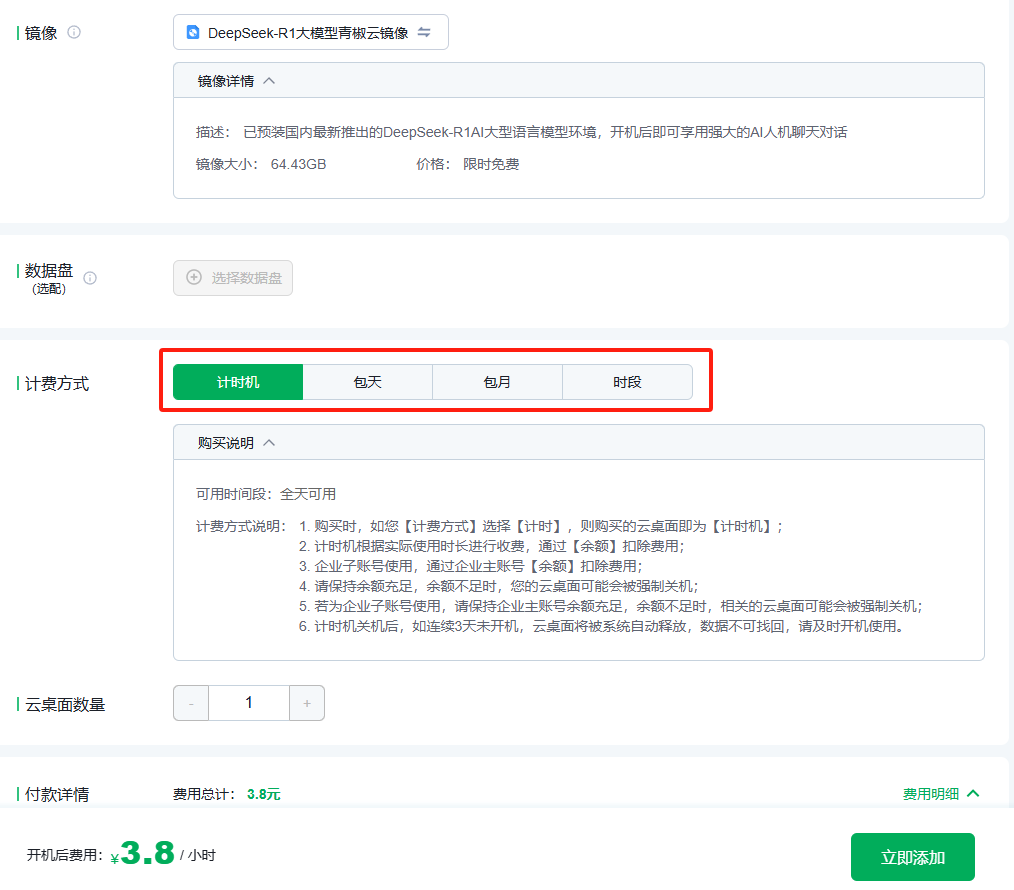Click the 付款详情 section label

(57, 794)
